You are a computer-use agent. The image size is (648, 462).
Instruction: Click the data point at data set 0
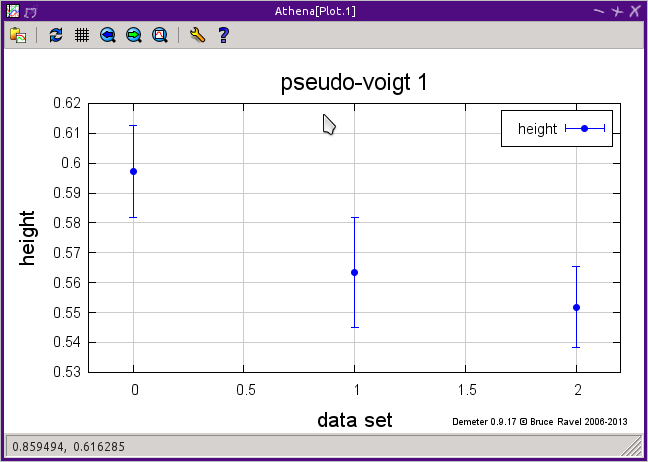point(133,171)
